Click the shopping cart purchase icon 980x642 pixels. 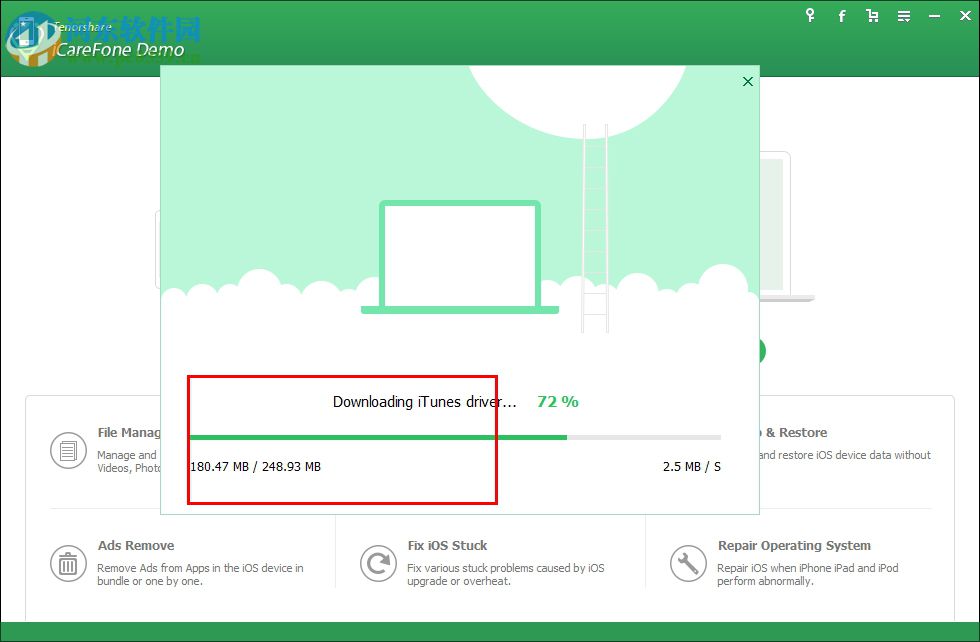coord(872,16)
